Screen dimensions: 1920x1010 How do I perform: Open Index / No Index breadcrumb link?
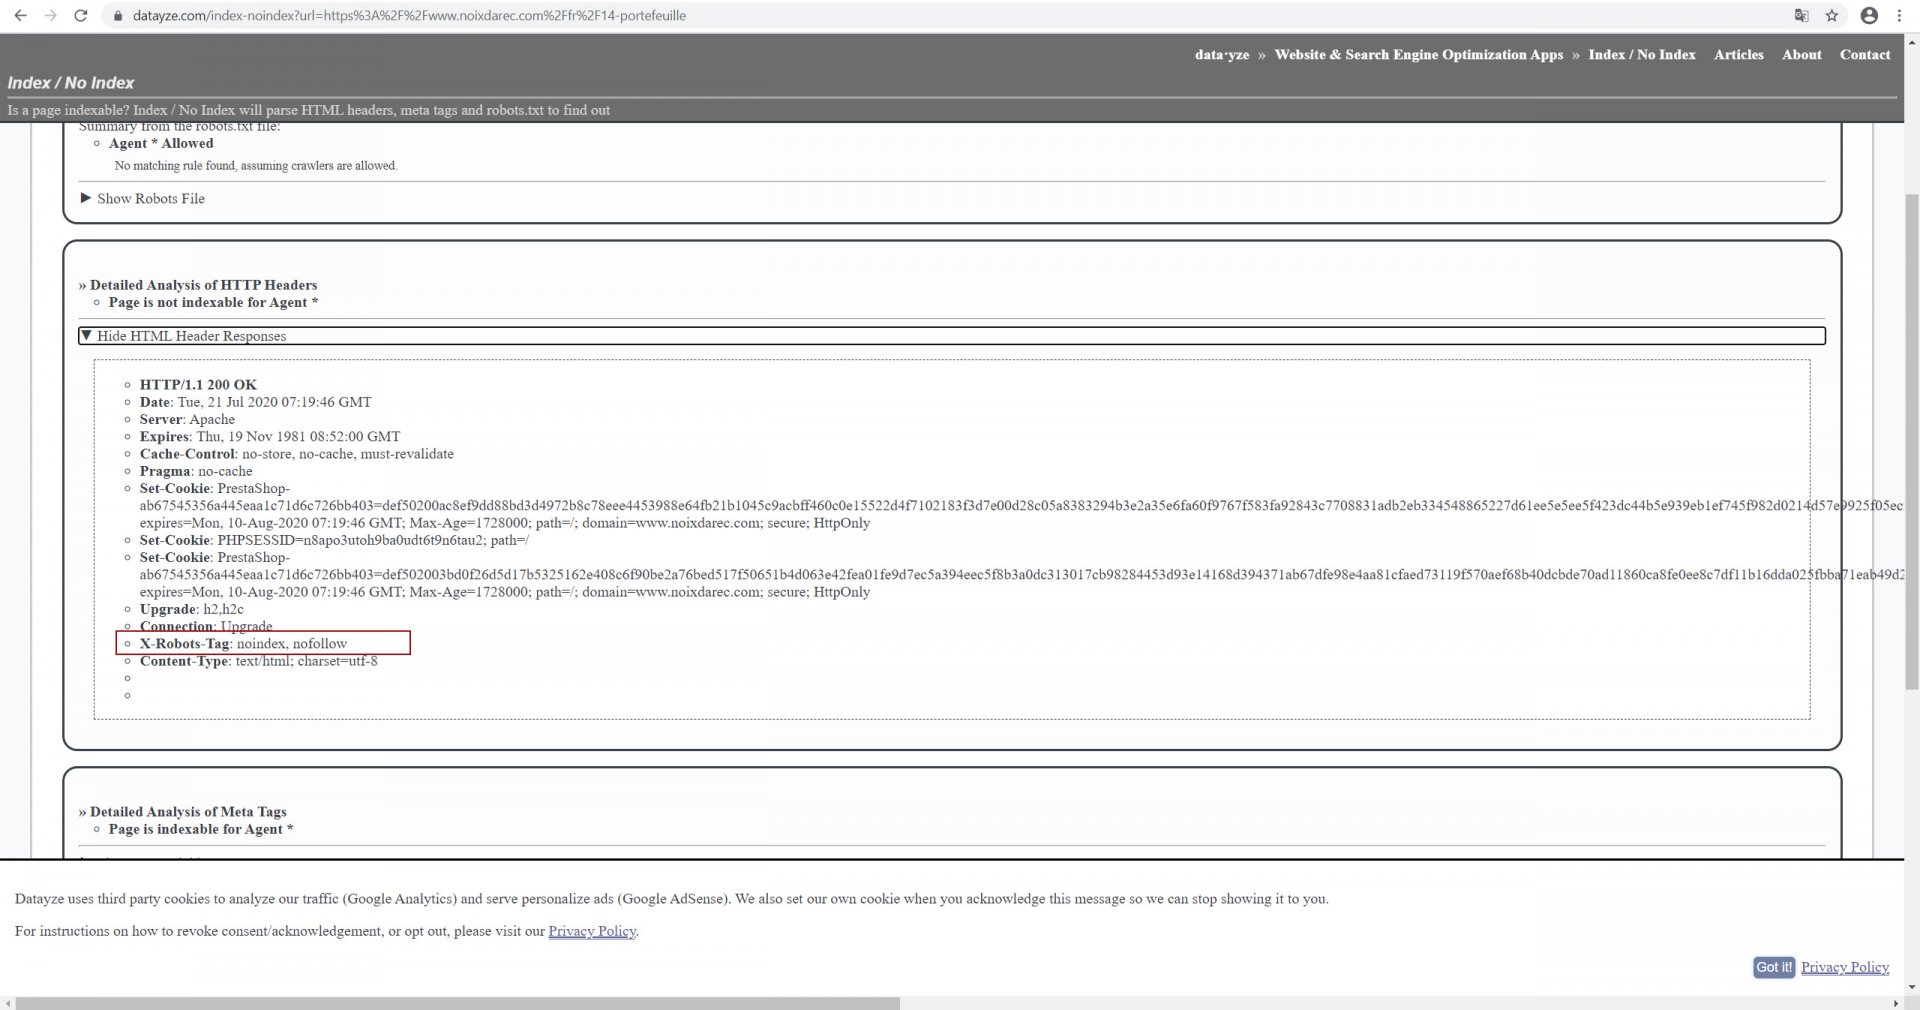tap(1642, 55)
